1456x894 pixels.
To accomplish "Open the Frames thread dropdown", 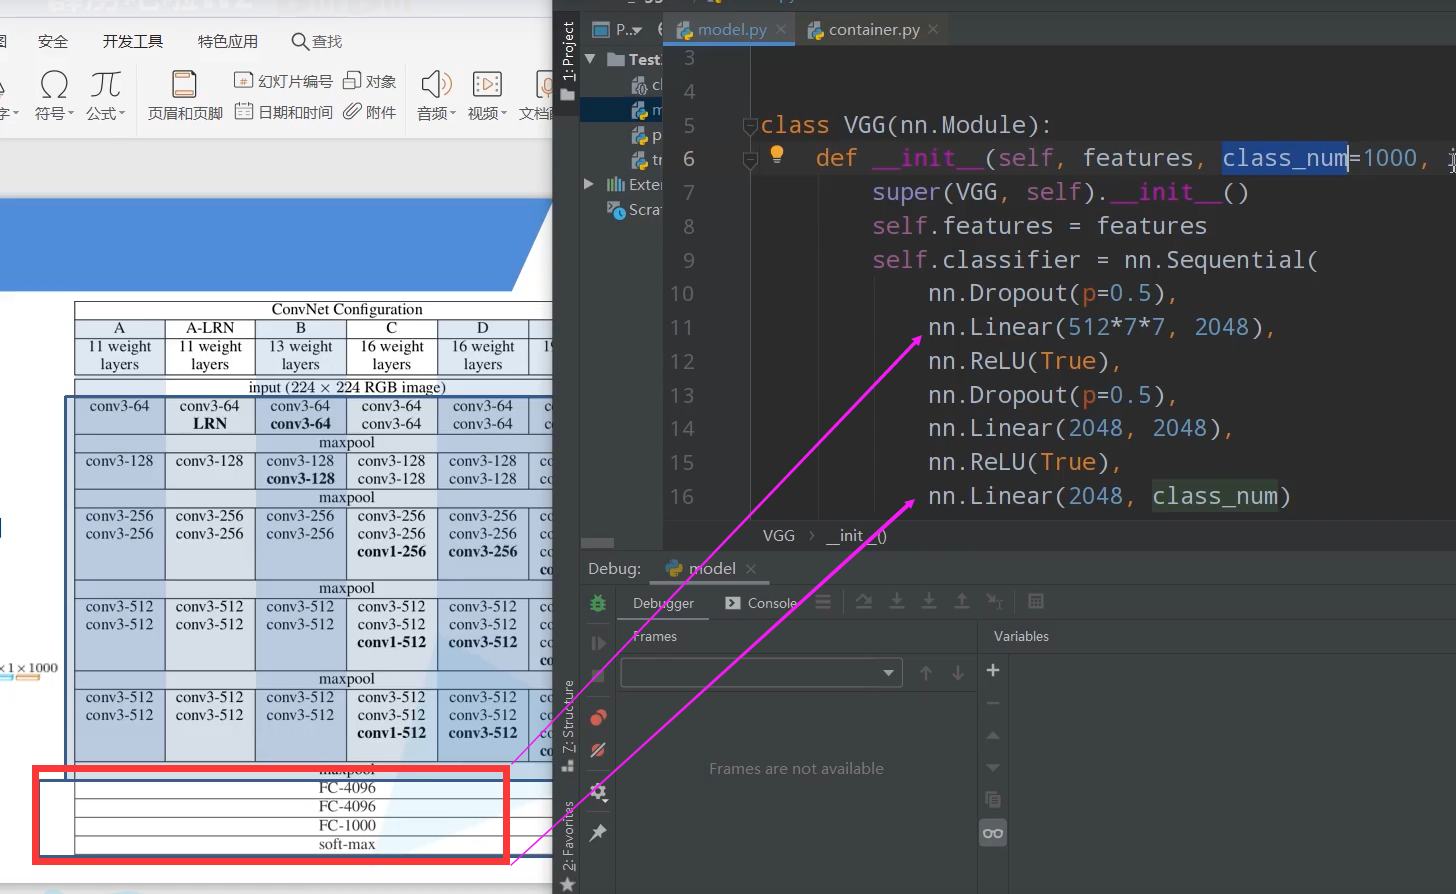I will [888, 673].
